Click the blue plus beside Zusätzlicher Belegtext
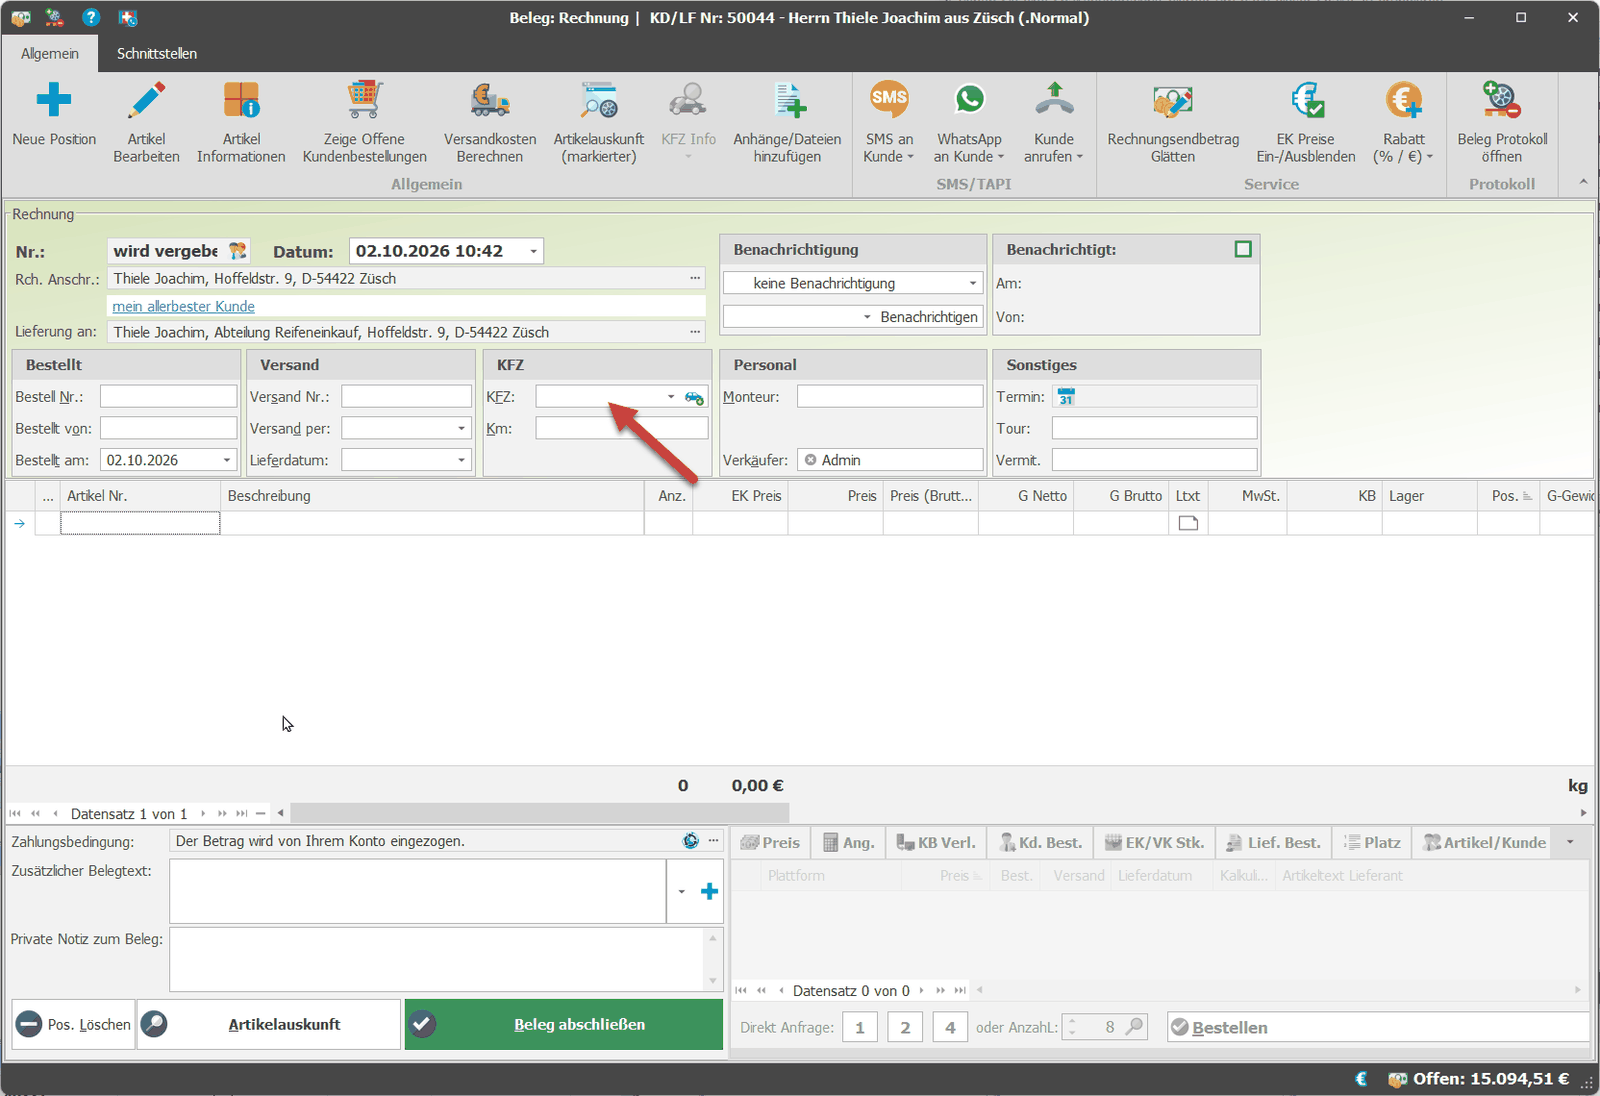The width and height of the screenshot is (1600, 1096). click(709, 891)
